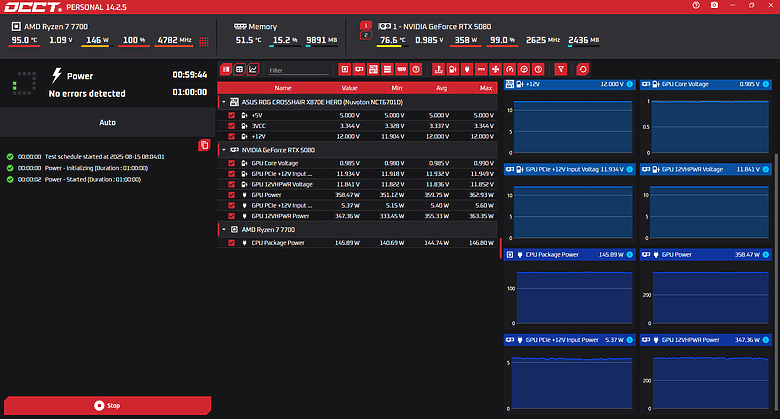780x419 pixels.
Task: Click the graph panel vertical scrollbar
Action: tap(776, 281)
